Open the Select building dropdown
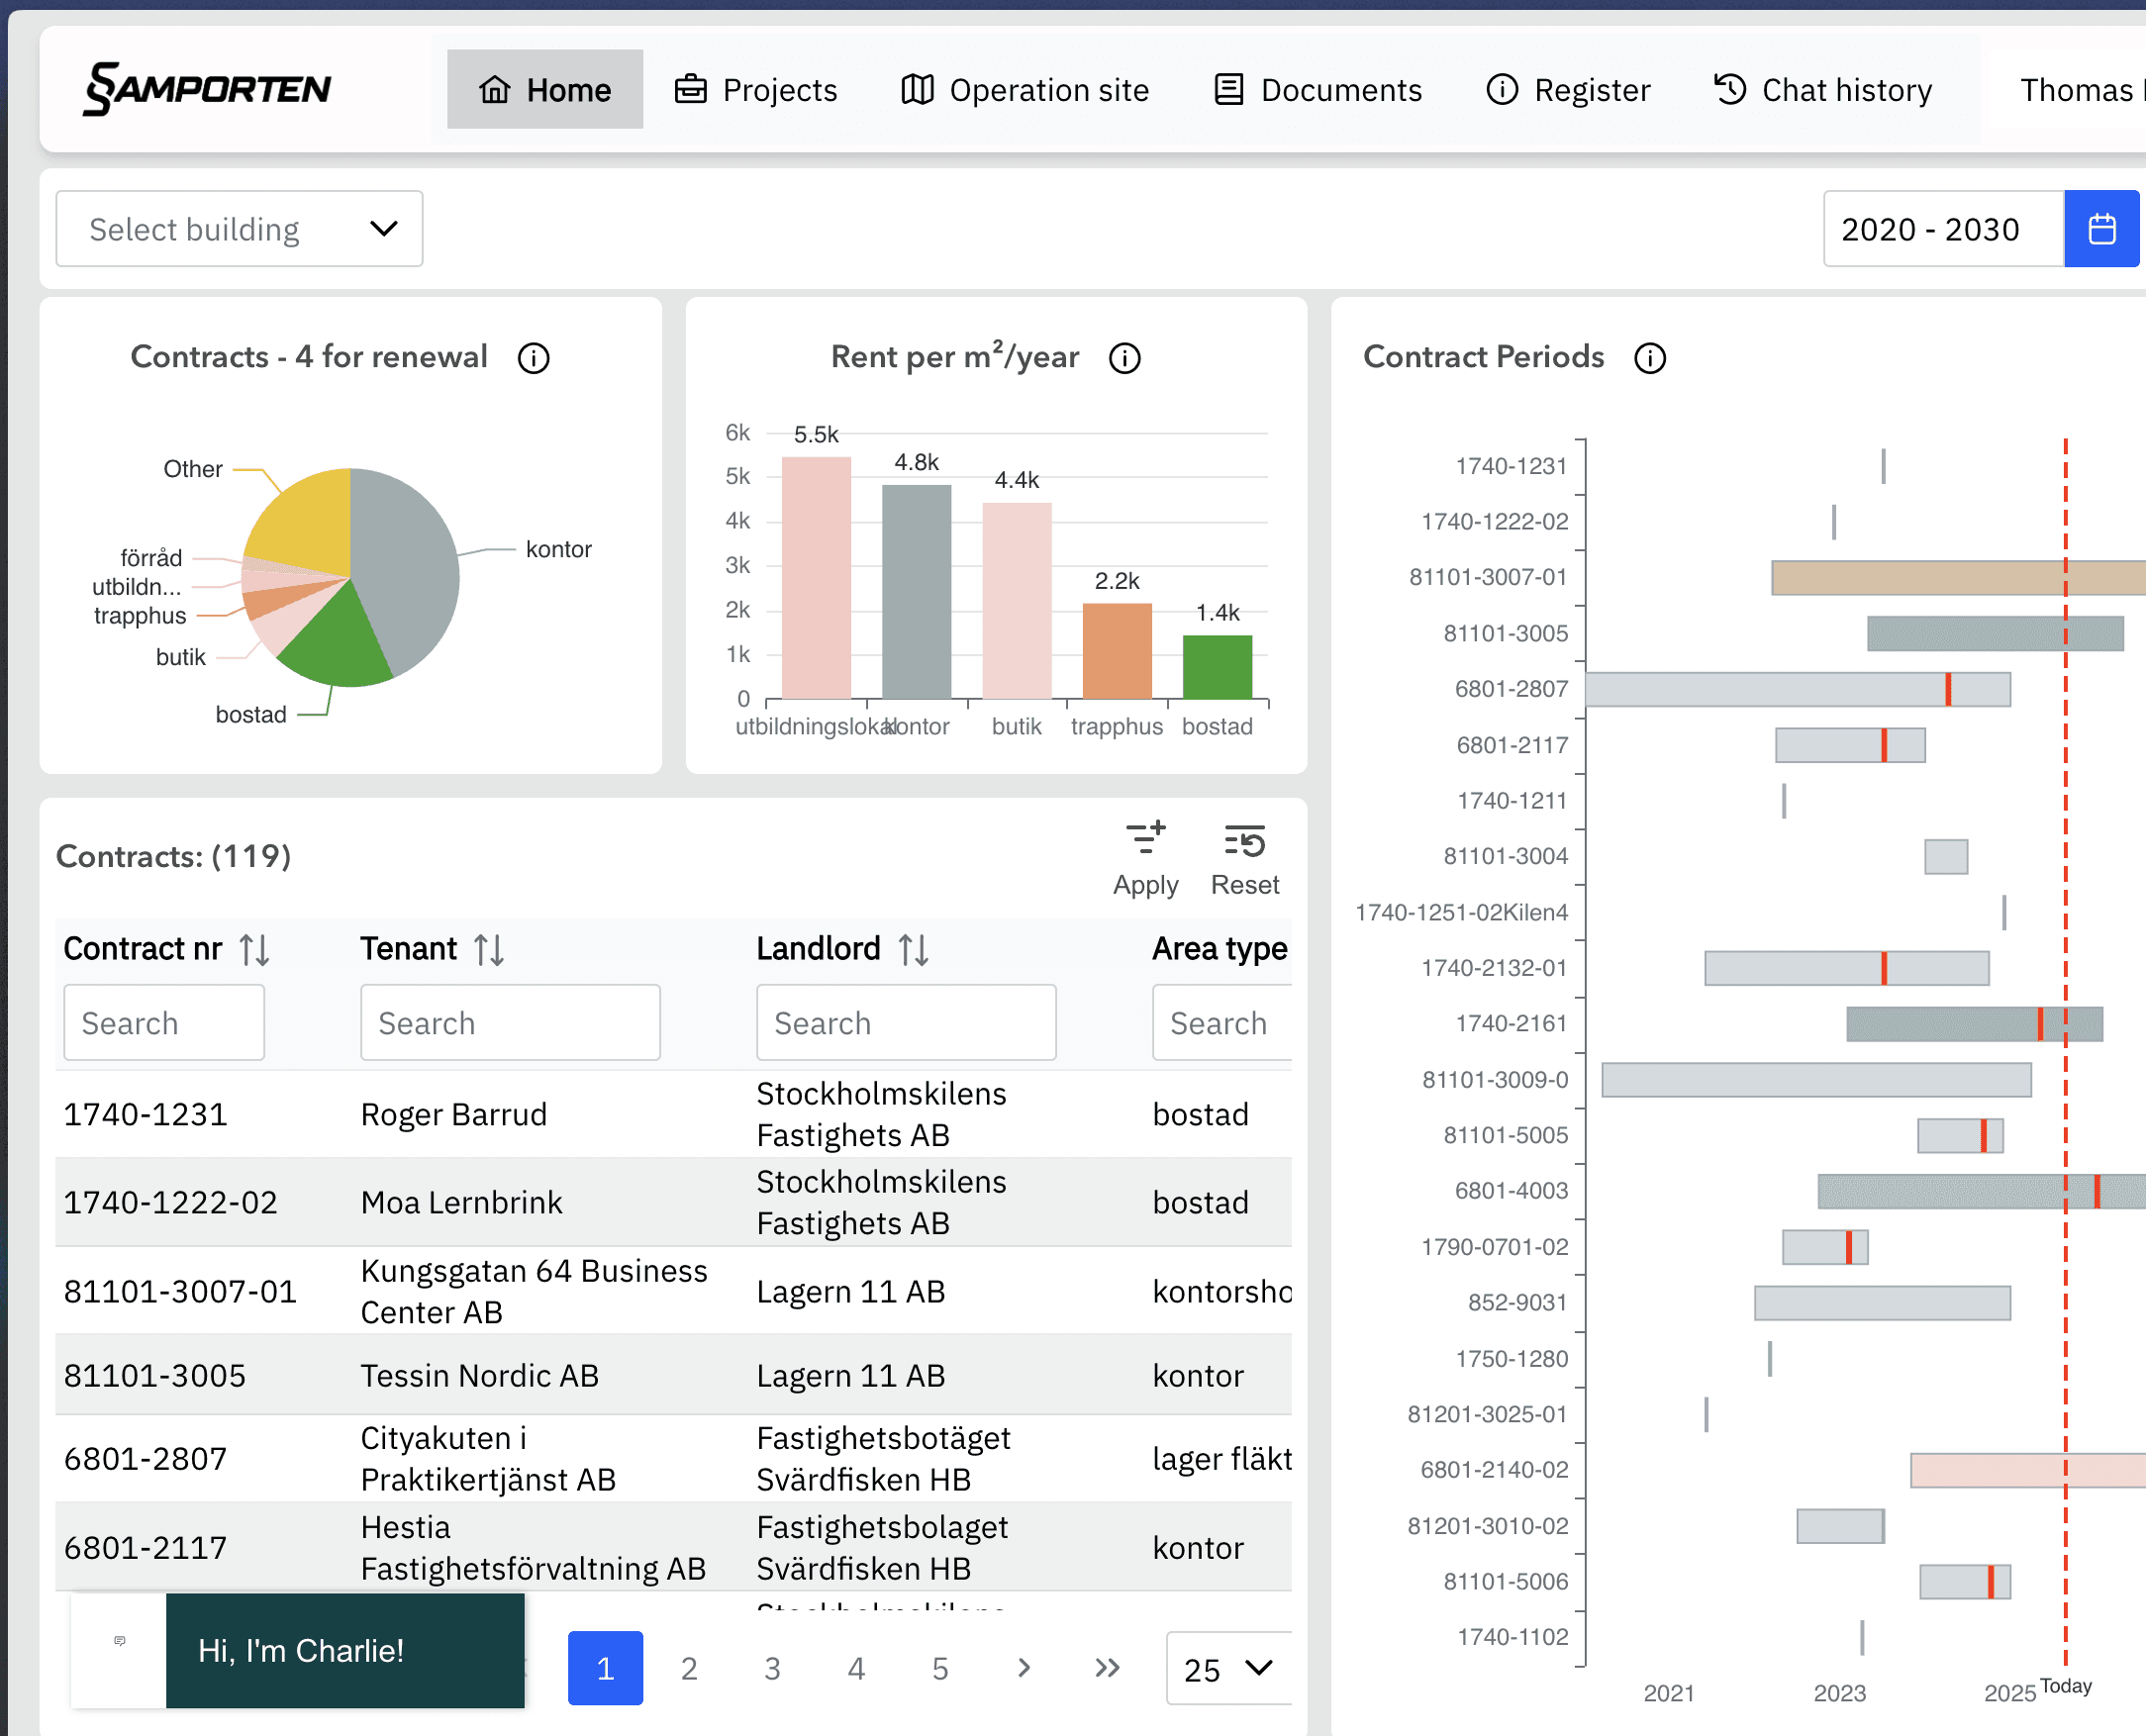 pos(239,229)
